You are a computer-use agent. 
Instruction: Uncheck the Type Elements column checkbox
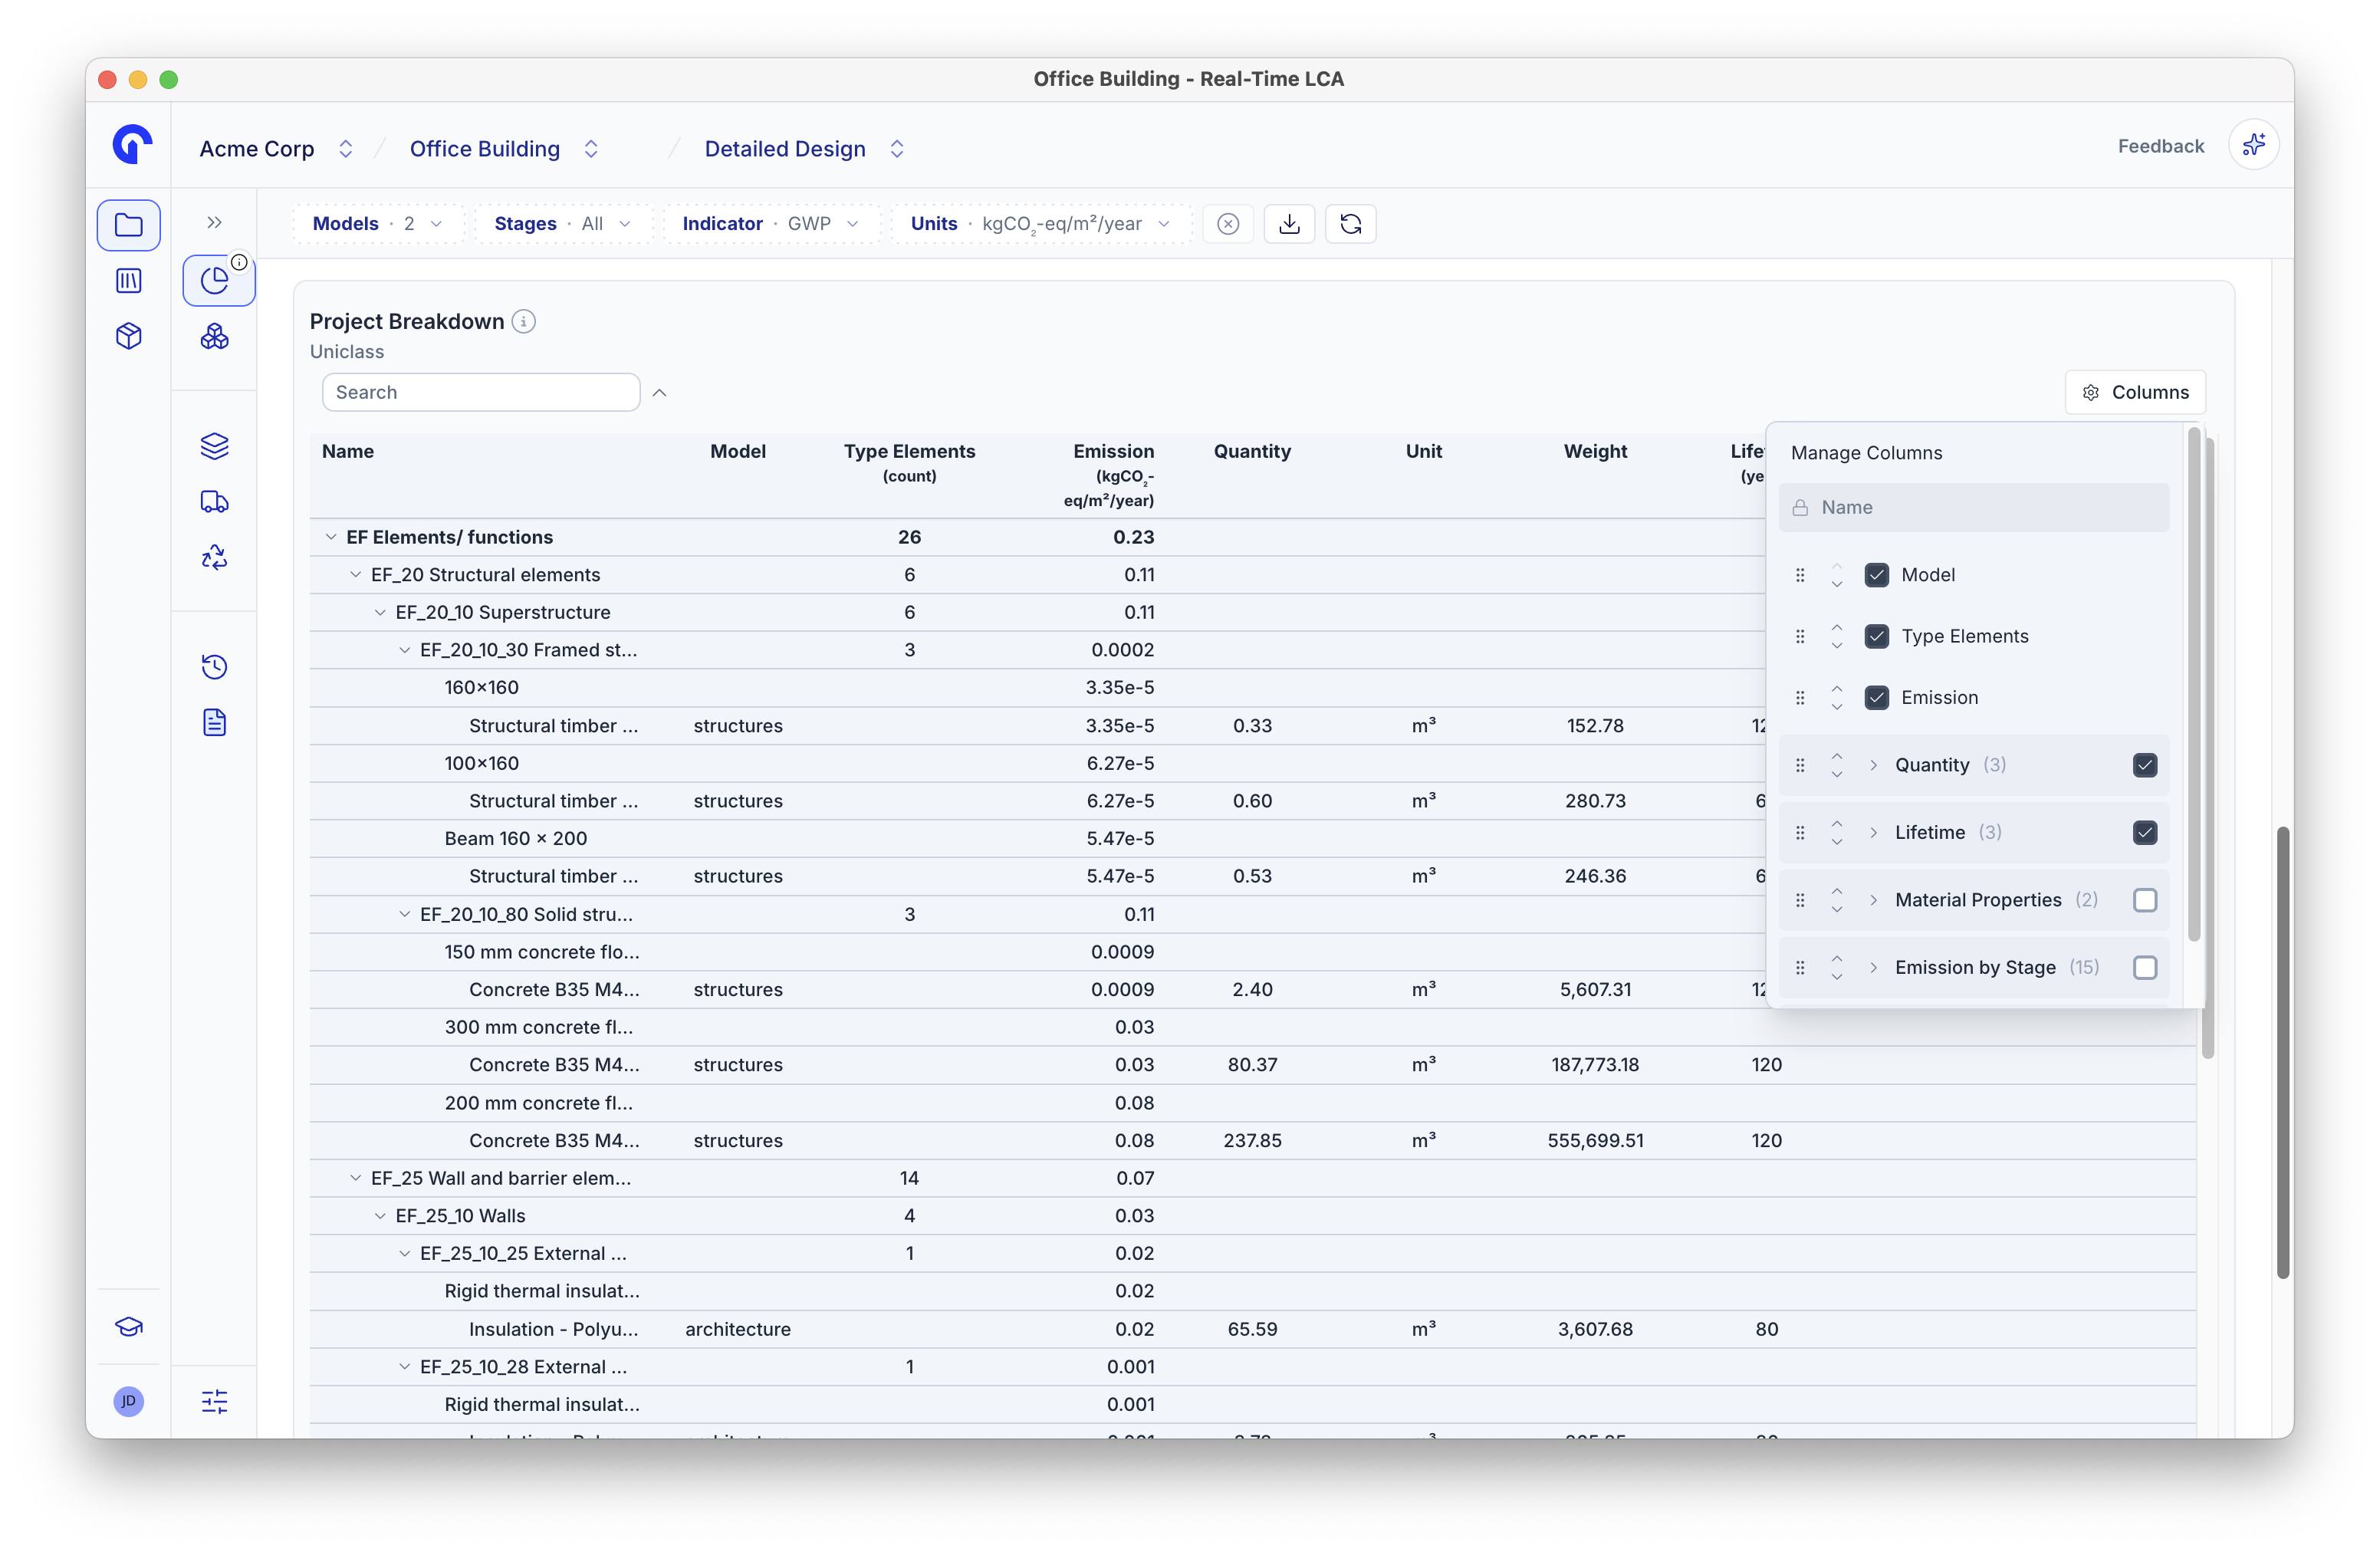click(x=1877, y=637)
